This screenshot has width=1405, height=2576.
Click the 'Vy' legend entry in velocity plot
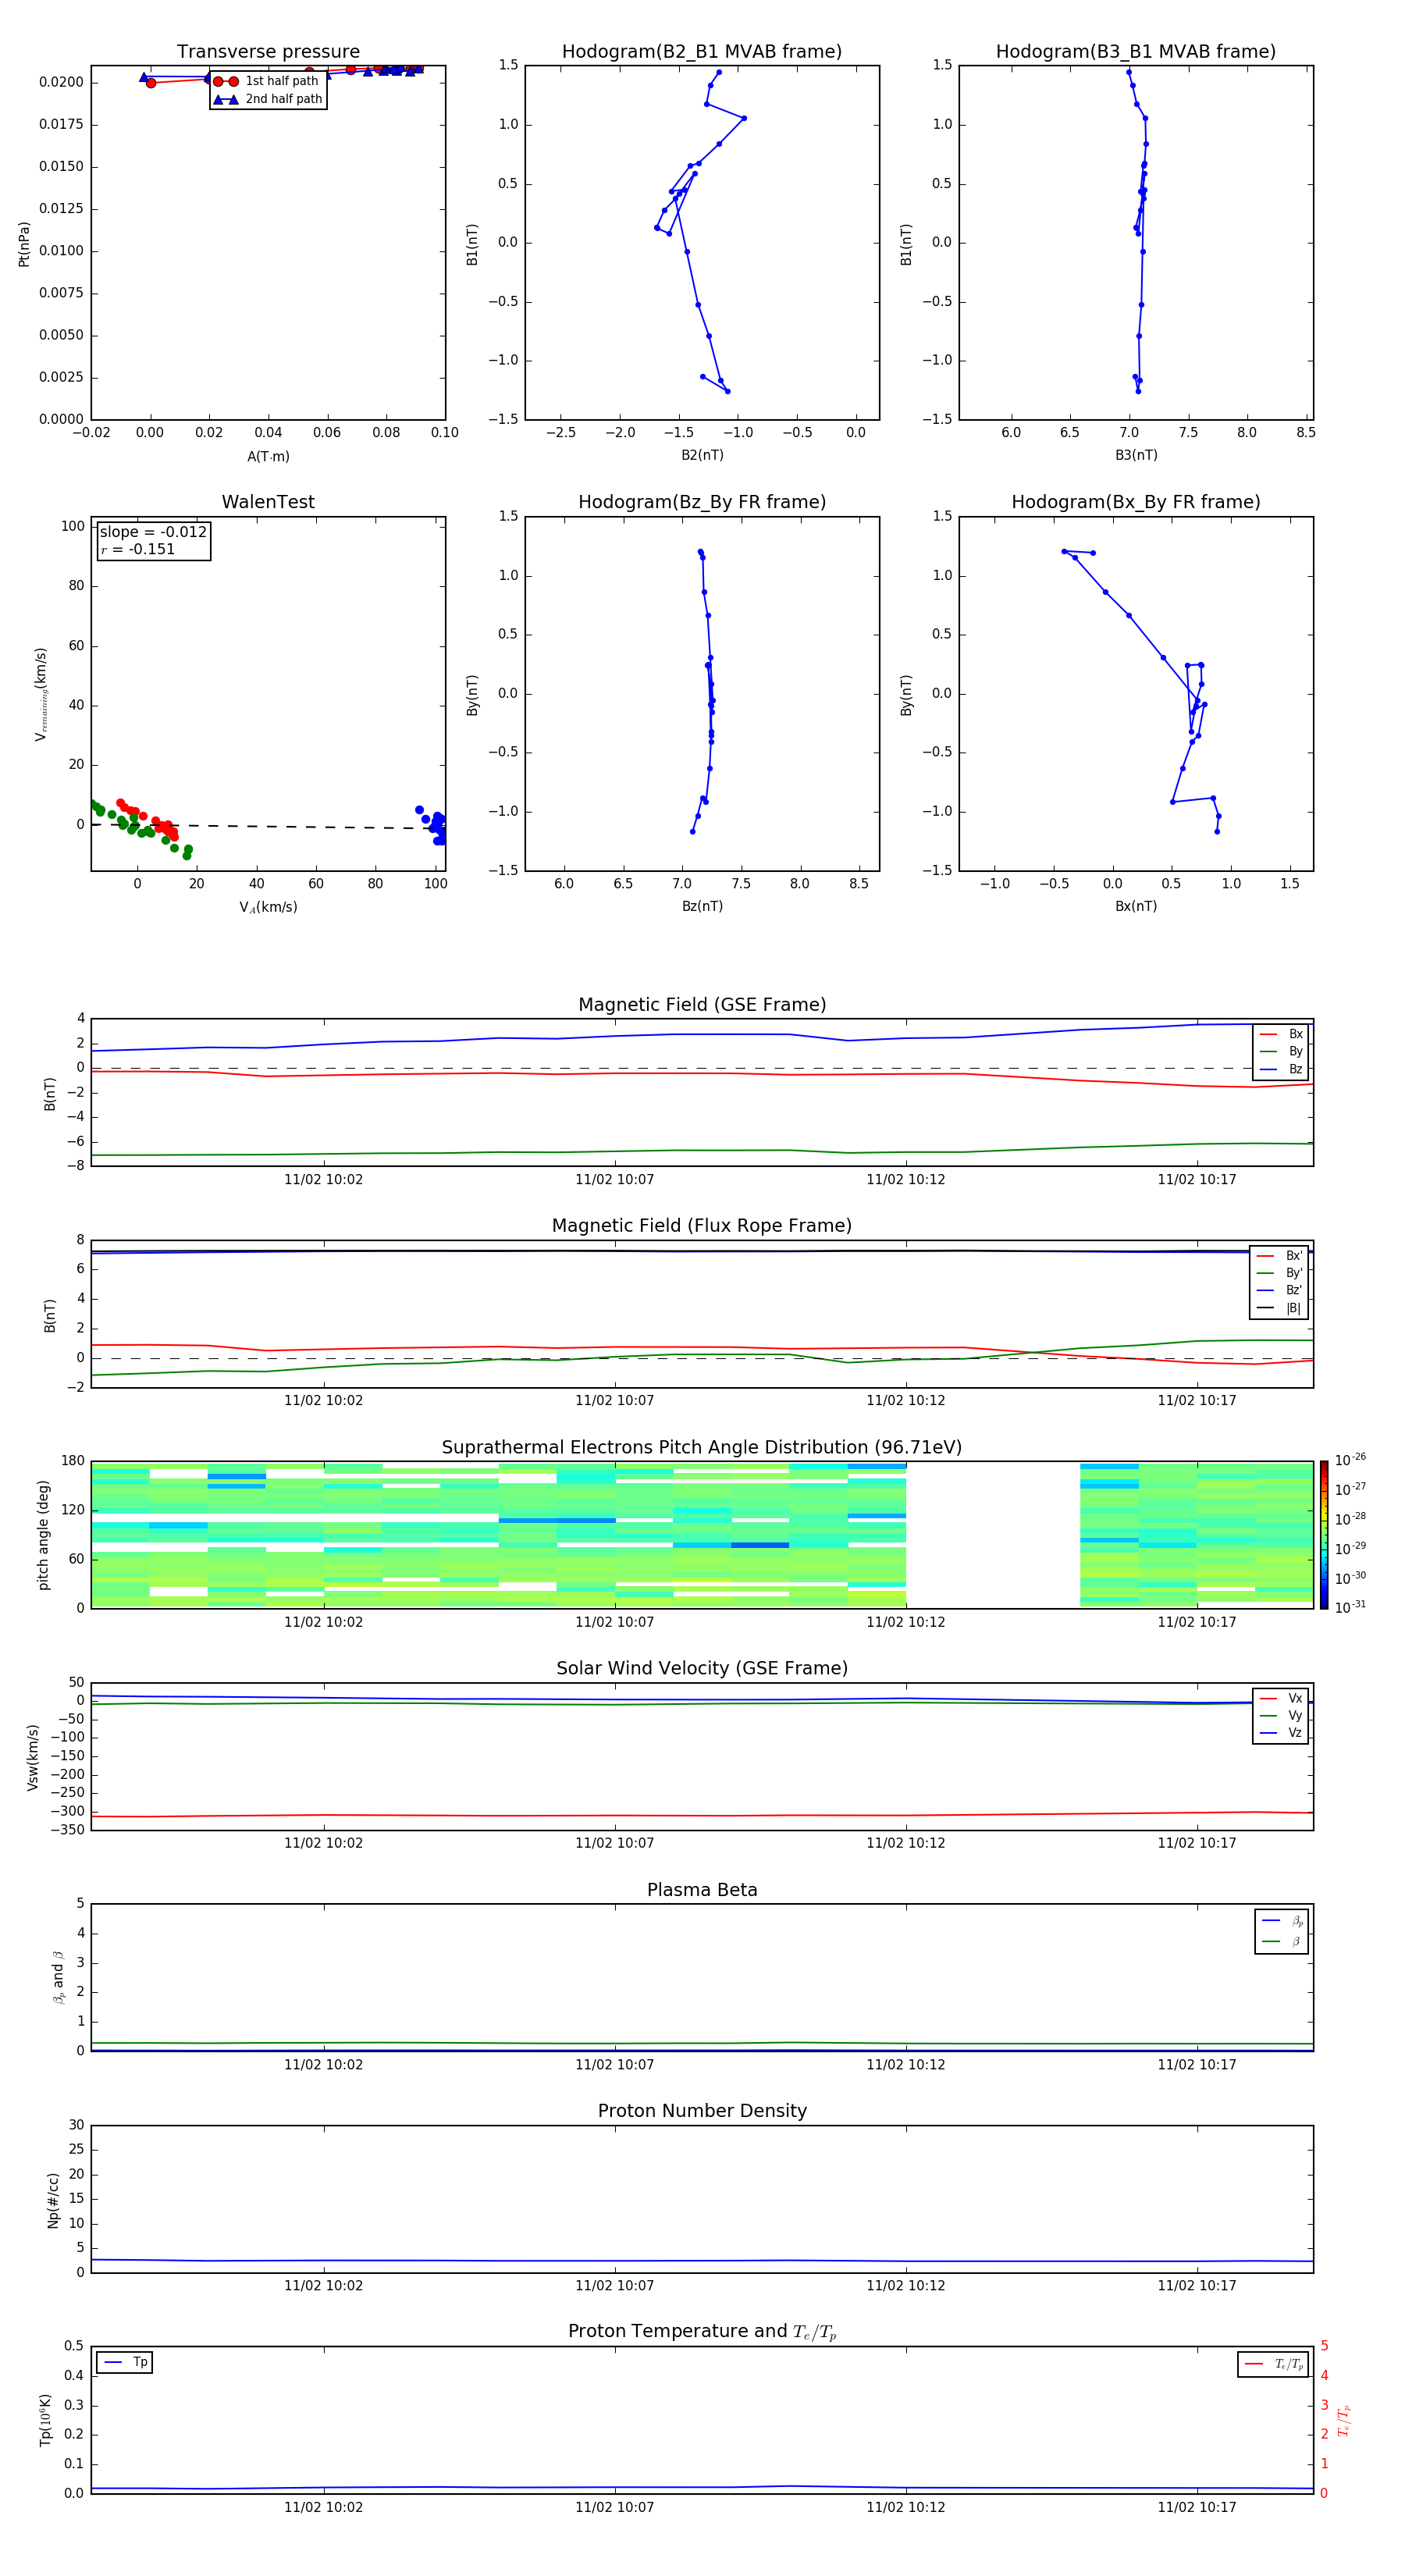point(1281,1715)
